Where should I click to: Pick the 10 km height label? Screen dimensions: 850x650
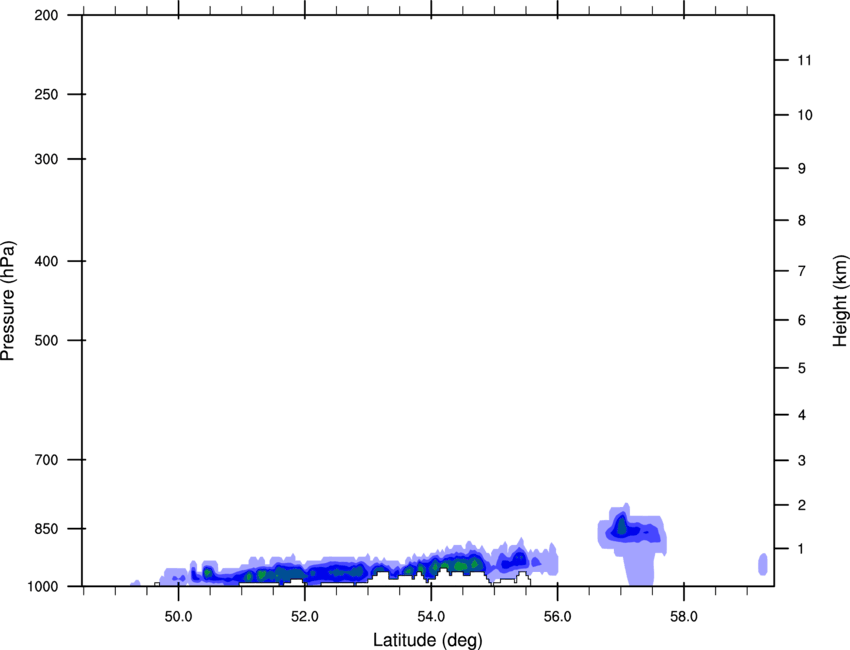[x=805, y=115]
